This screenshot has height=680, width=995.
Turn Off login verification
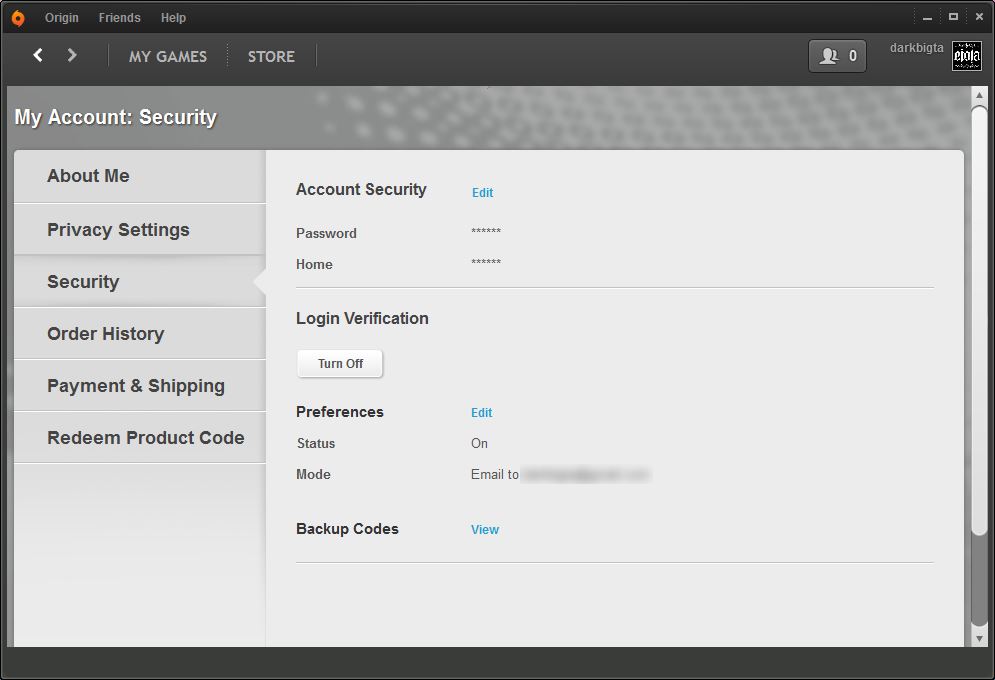coord(340,364)
